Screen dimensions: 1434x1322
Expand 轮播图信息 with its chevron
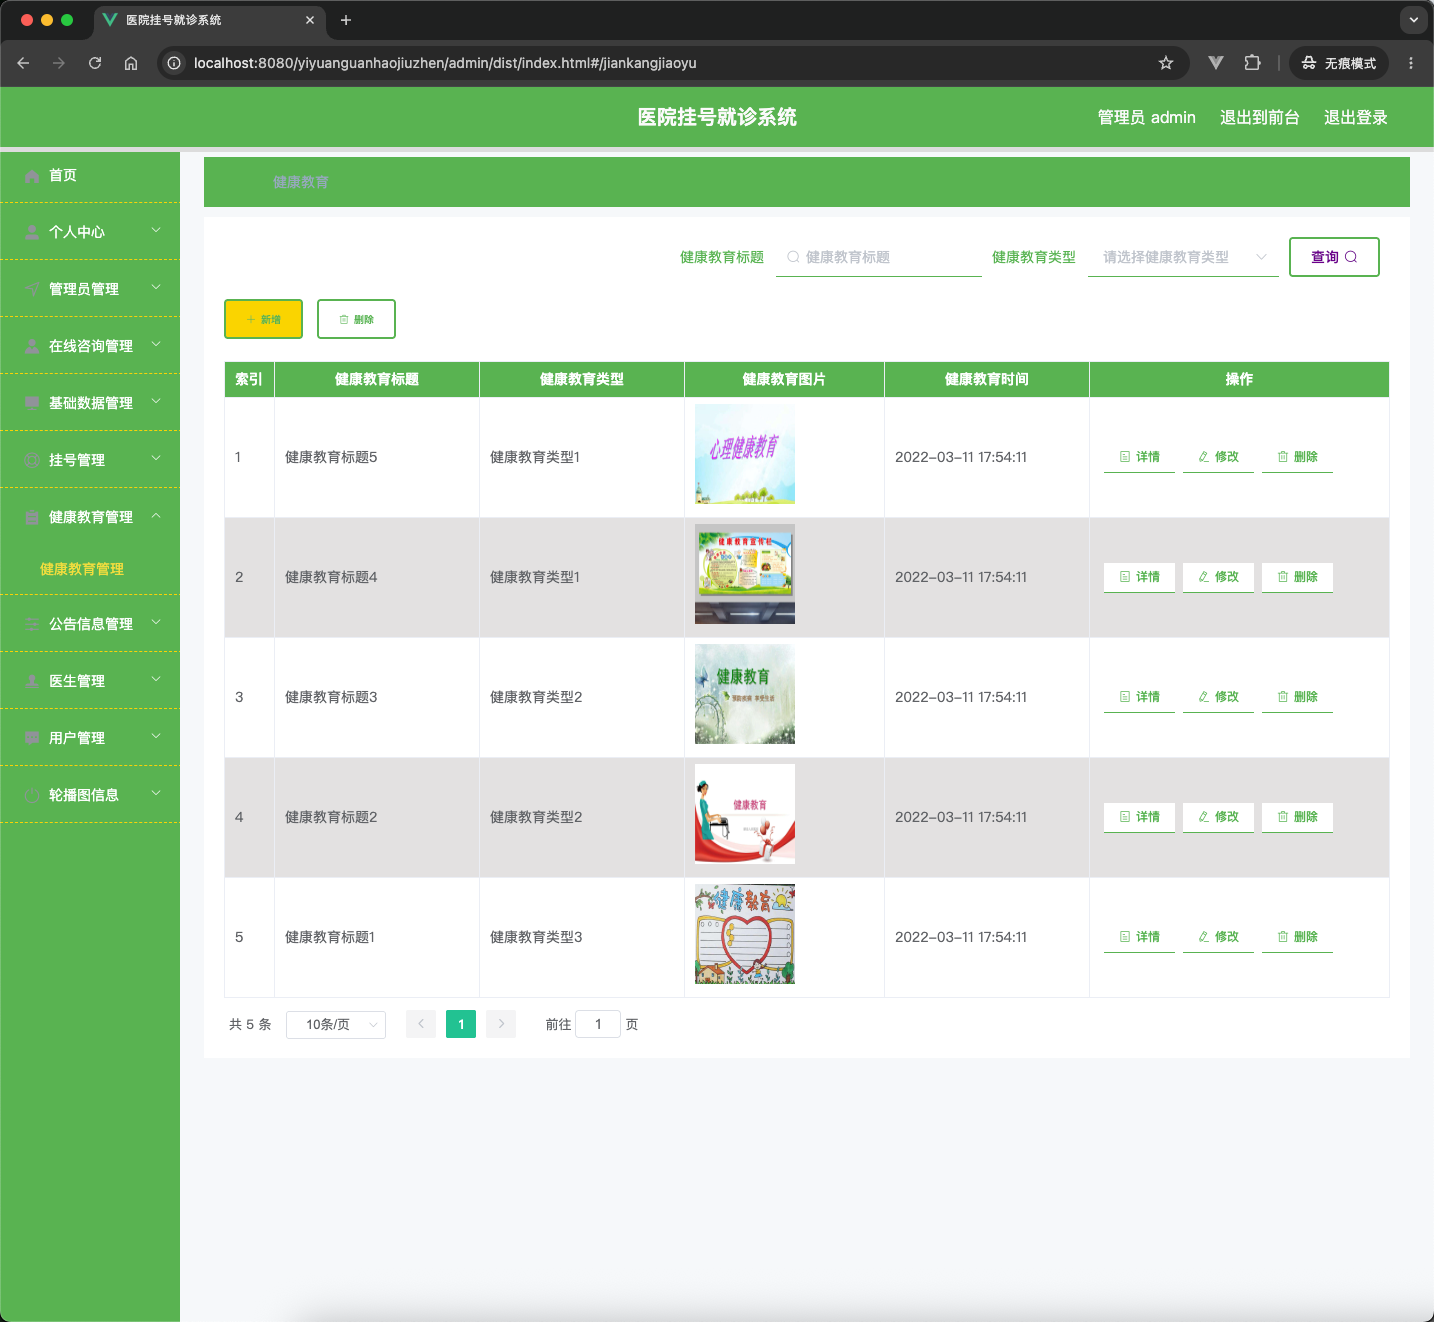tap(156, 793)
